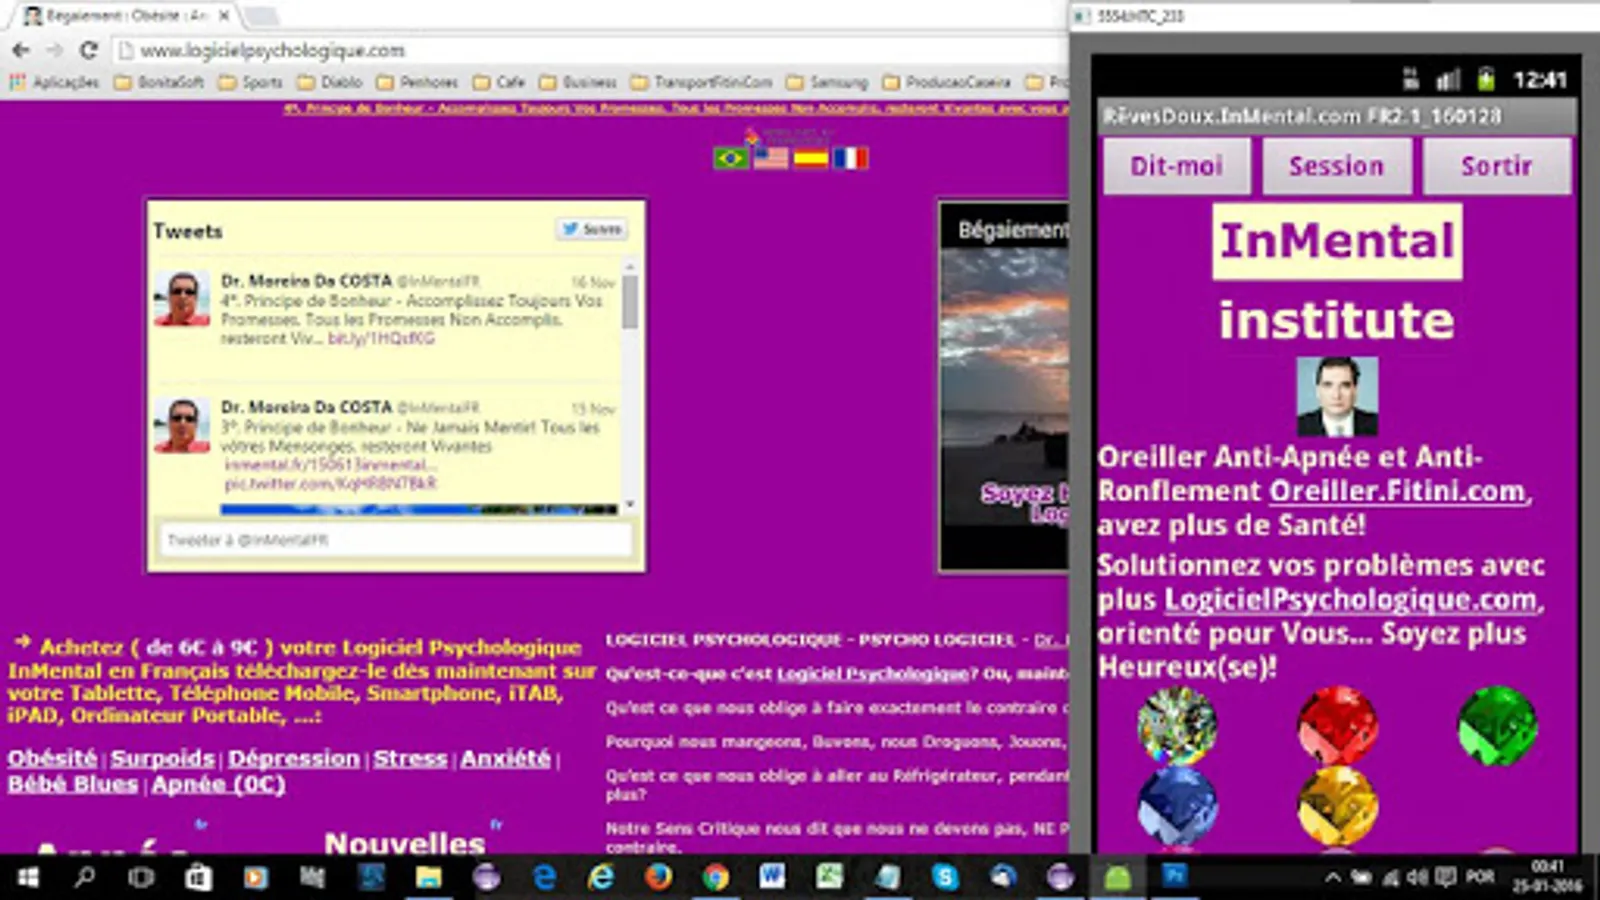The image size is (1600, 900).
Task: Choose the United States flag icon
Action: 771,158
